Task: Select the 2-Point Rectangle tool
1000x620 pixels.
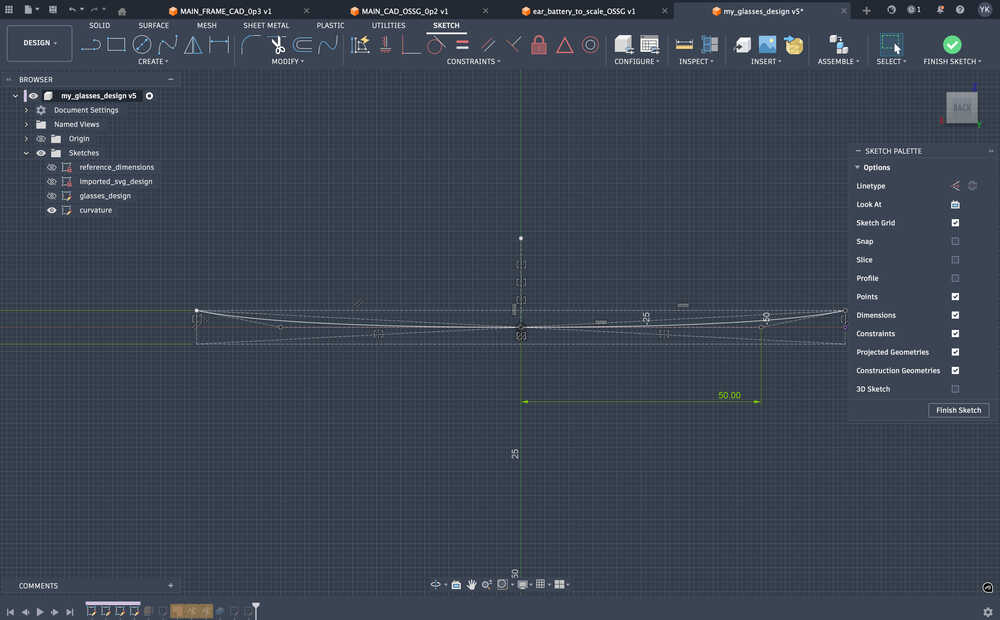Action: click(x=116, y=44)
